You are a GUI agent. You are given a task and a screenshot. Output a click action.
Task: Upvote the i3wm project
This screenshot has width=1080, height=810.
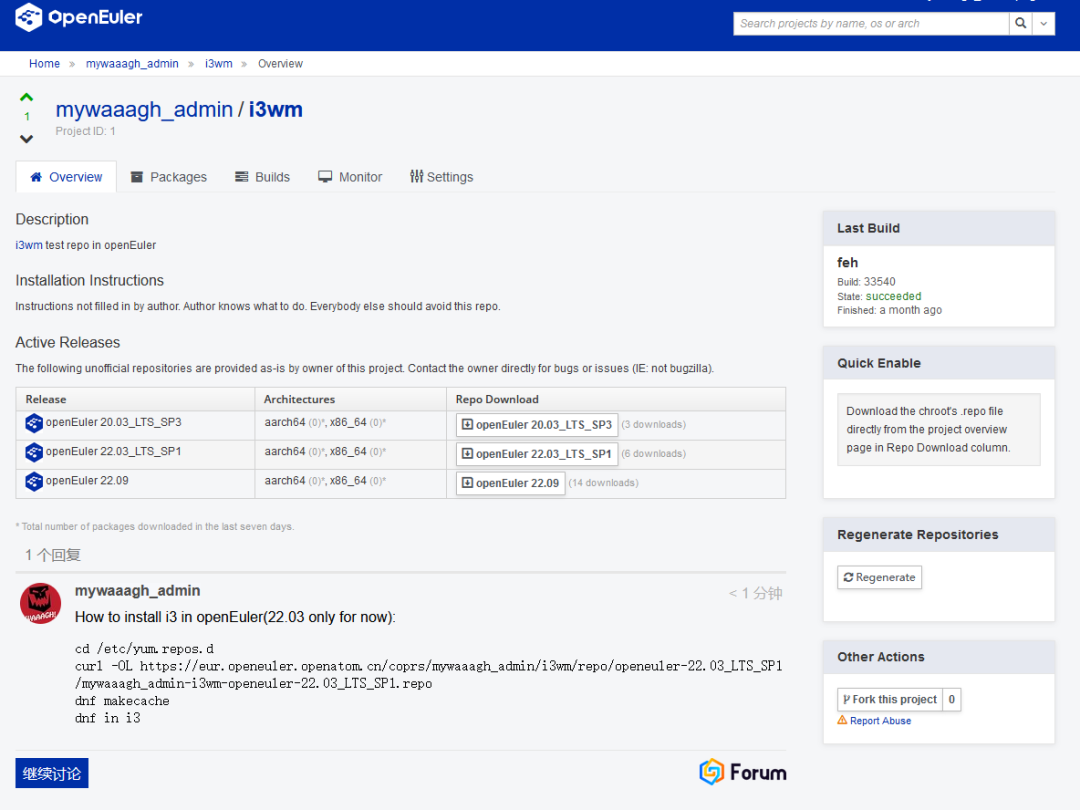pyautogui.click(x=27, y=97)
